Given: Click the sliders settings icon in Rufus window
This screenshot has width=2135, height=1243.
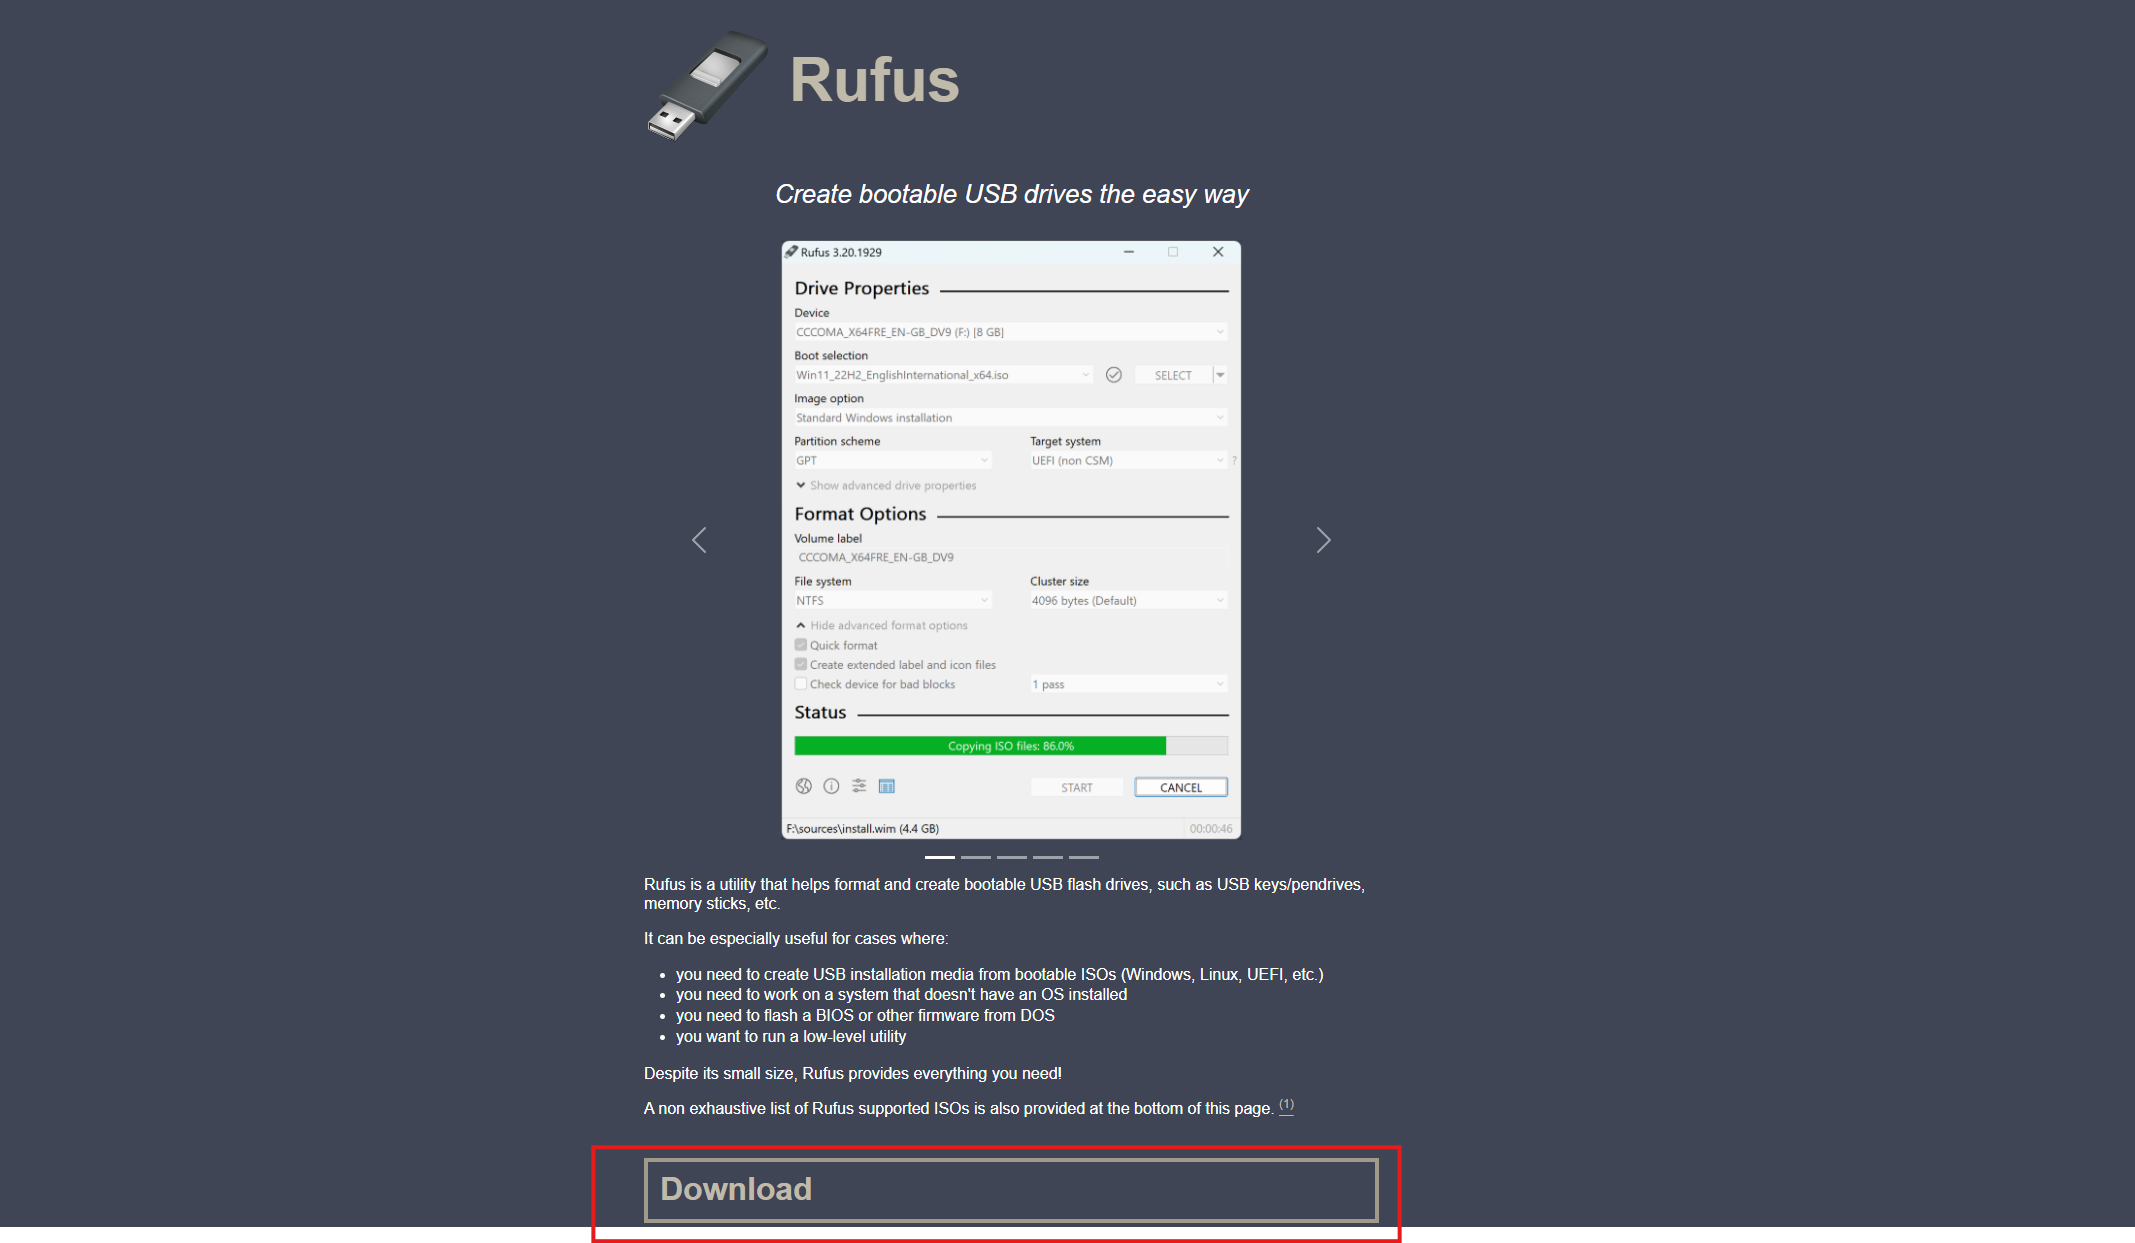Looking at the screenshot, I should click(x=859, y=786).
